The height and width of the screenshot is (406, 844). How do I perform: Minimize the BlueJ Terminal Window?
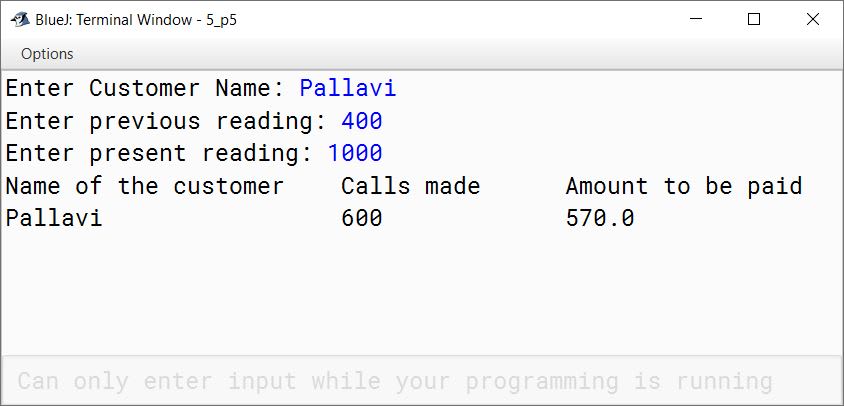[695, 19]
